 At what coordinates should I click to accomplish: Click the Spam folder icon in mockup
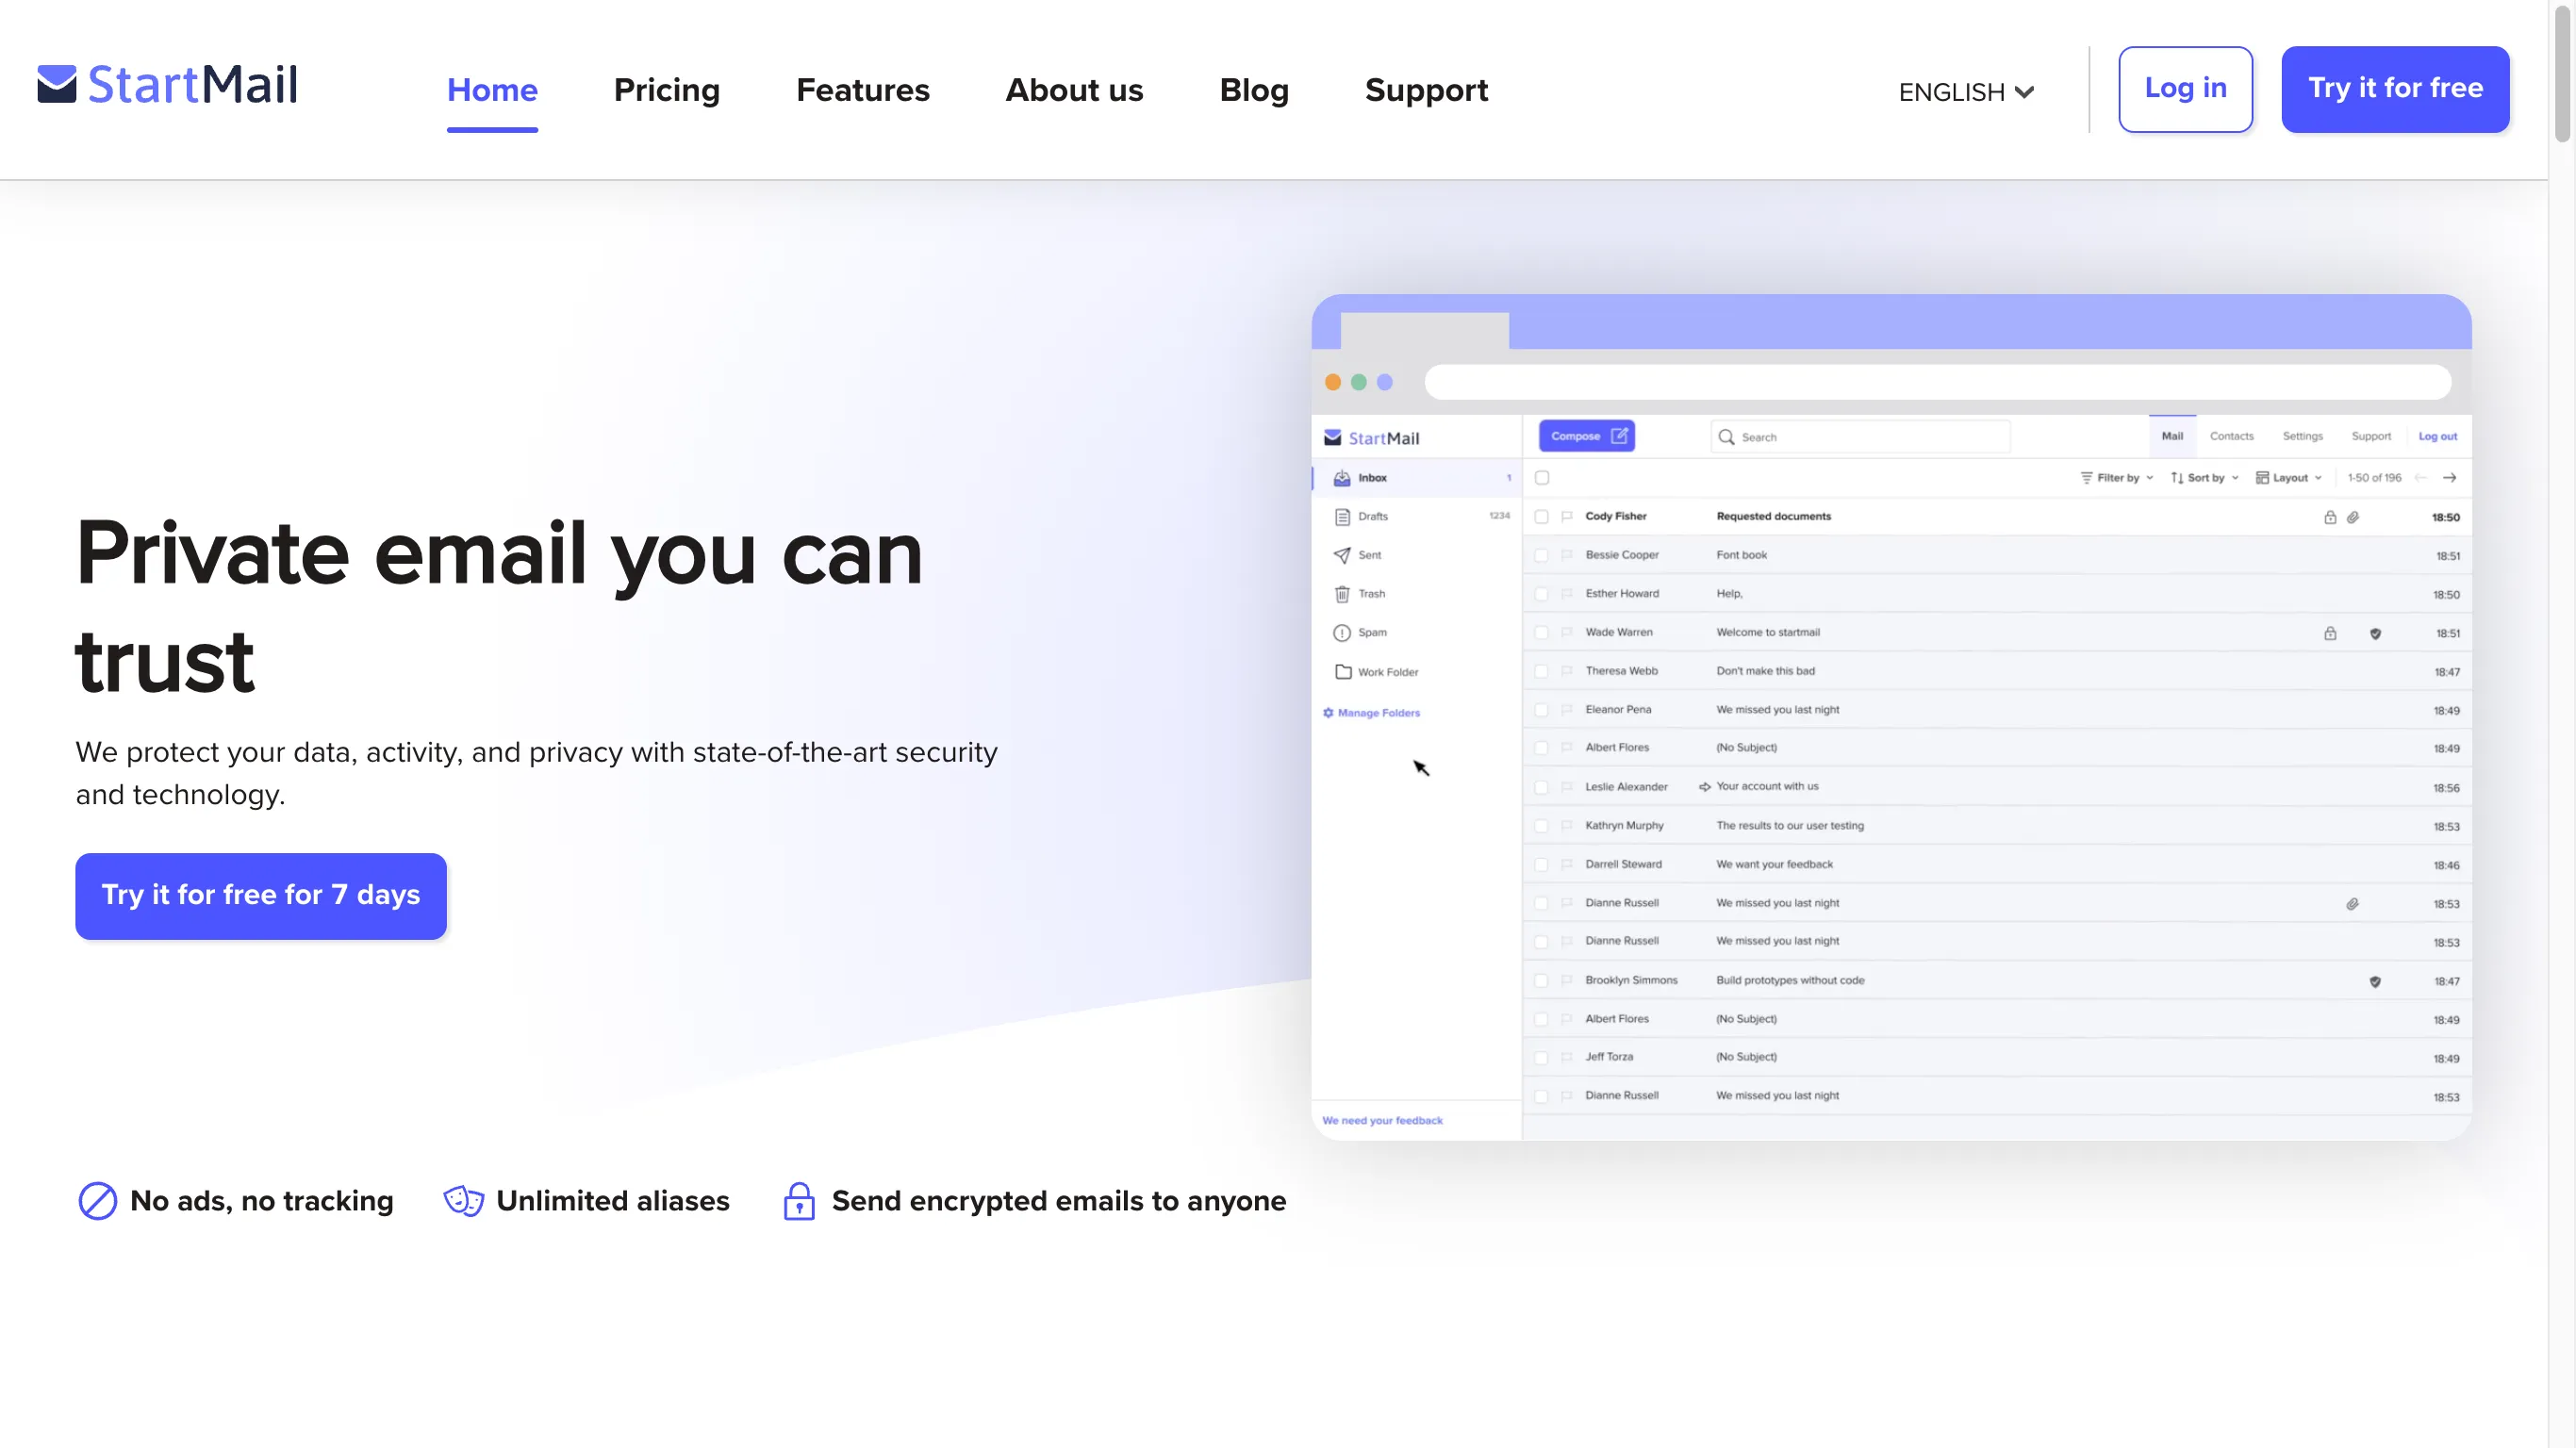pos(1342,633)
